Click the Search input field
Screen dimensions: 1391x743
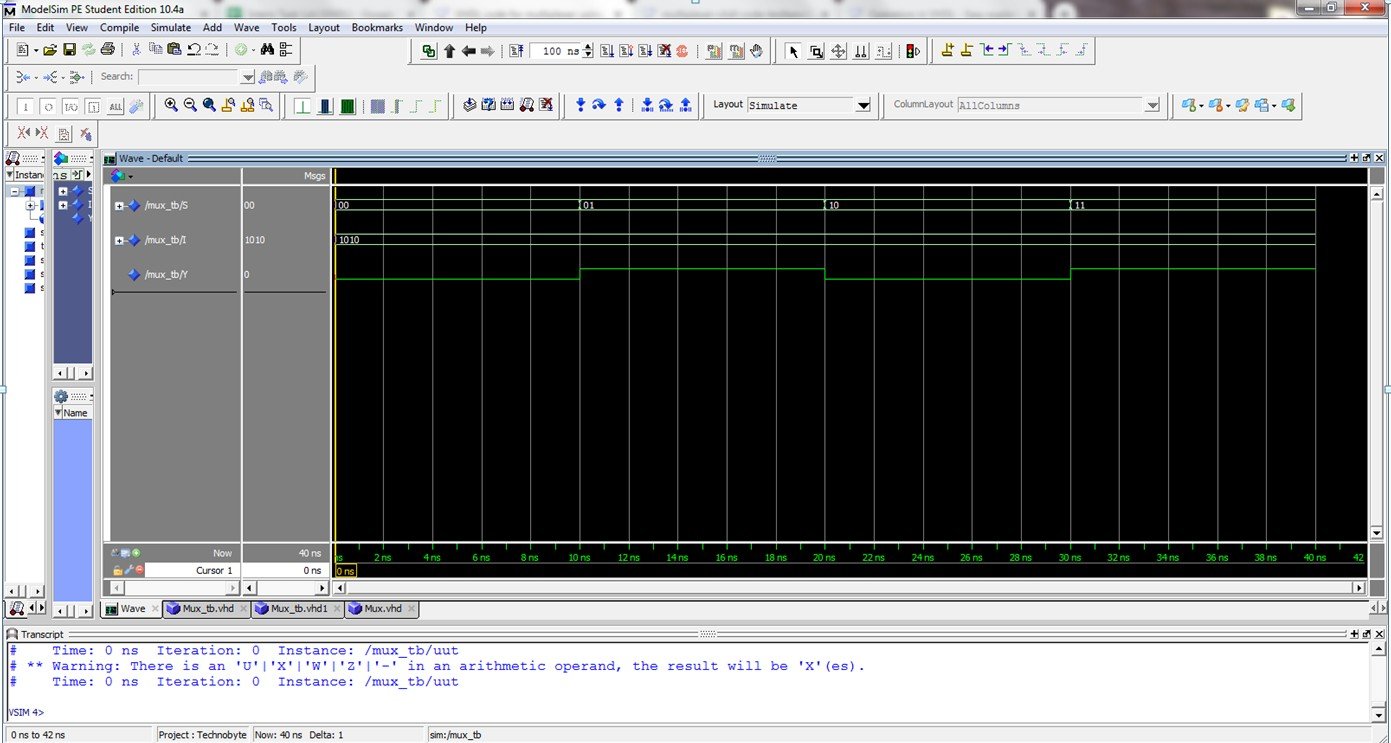[x=189, y=77]
